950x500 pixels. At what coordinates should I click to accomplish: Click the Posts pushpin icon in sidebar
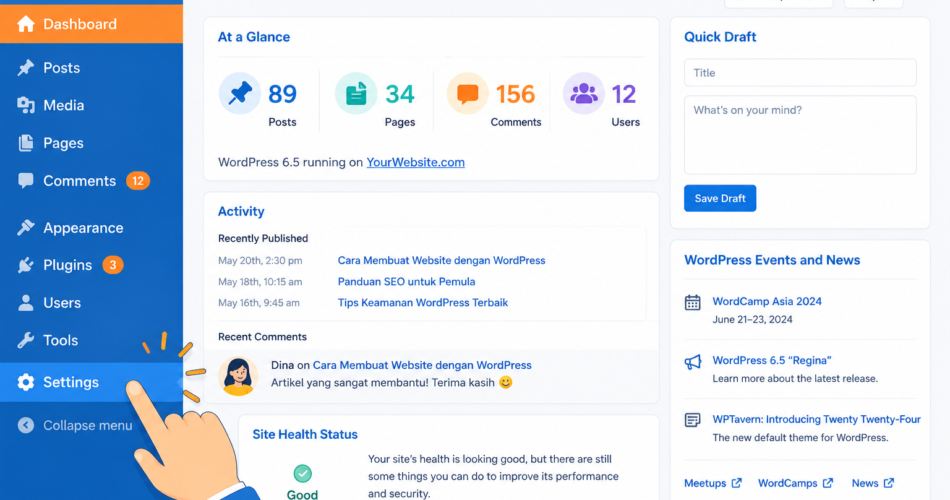click(x=25, y=67)
